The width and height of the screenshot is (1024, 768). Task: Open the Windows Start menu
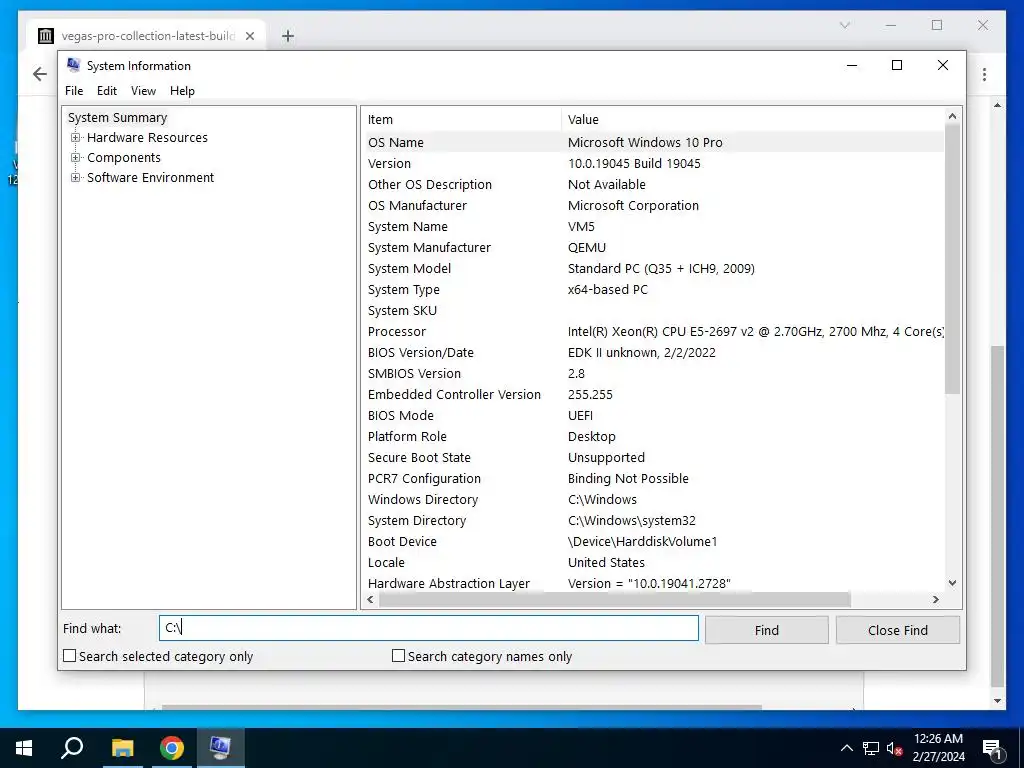[24, 748]
